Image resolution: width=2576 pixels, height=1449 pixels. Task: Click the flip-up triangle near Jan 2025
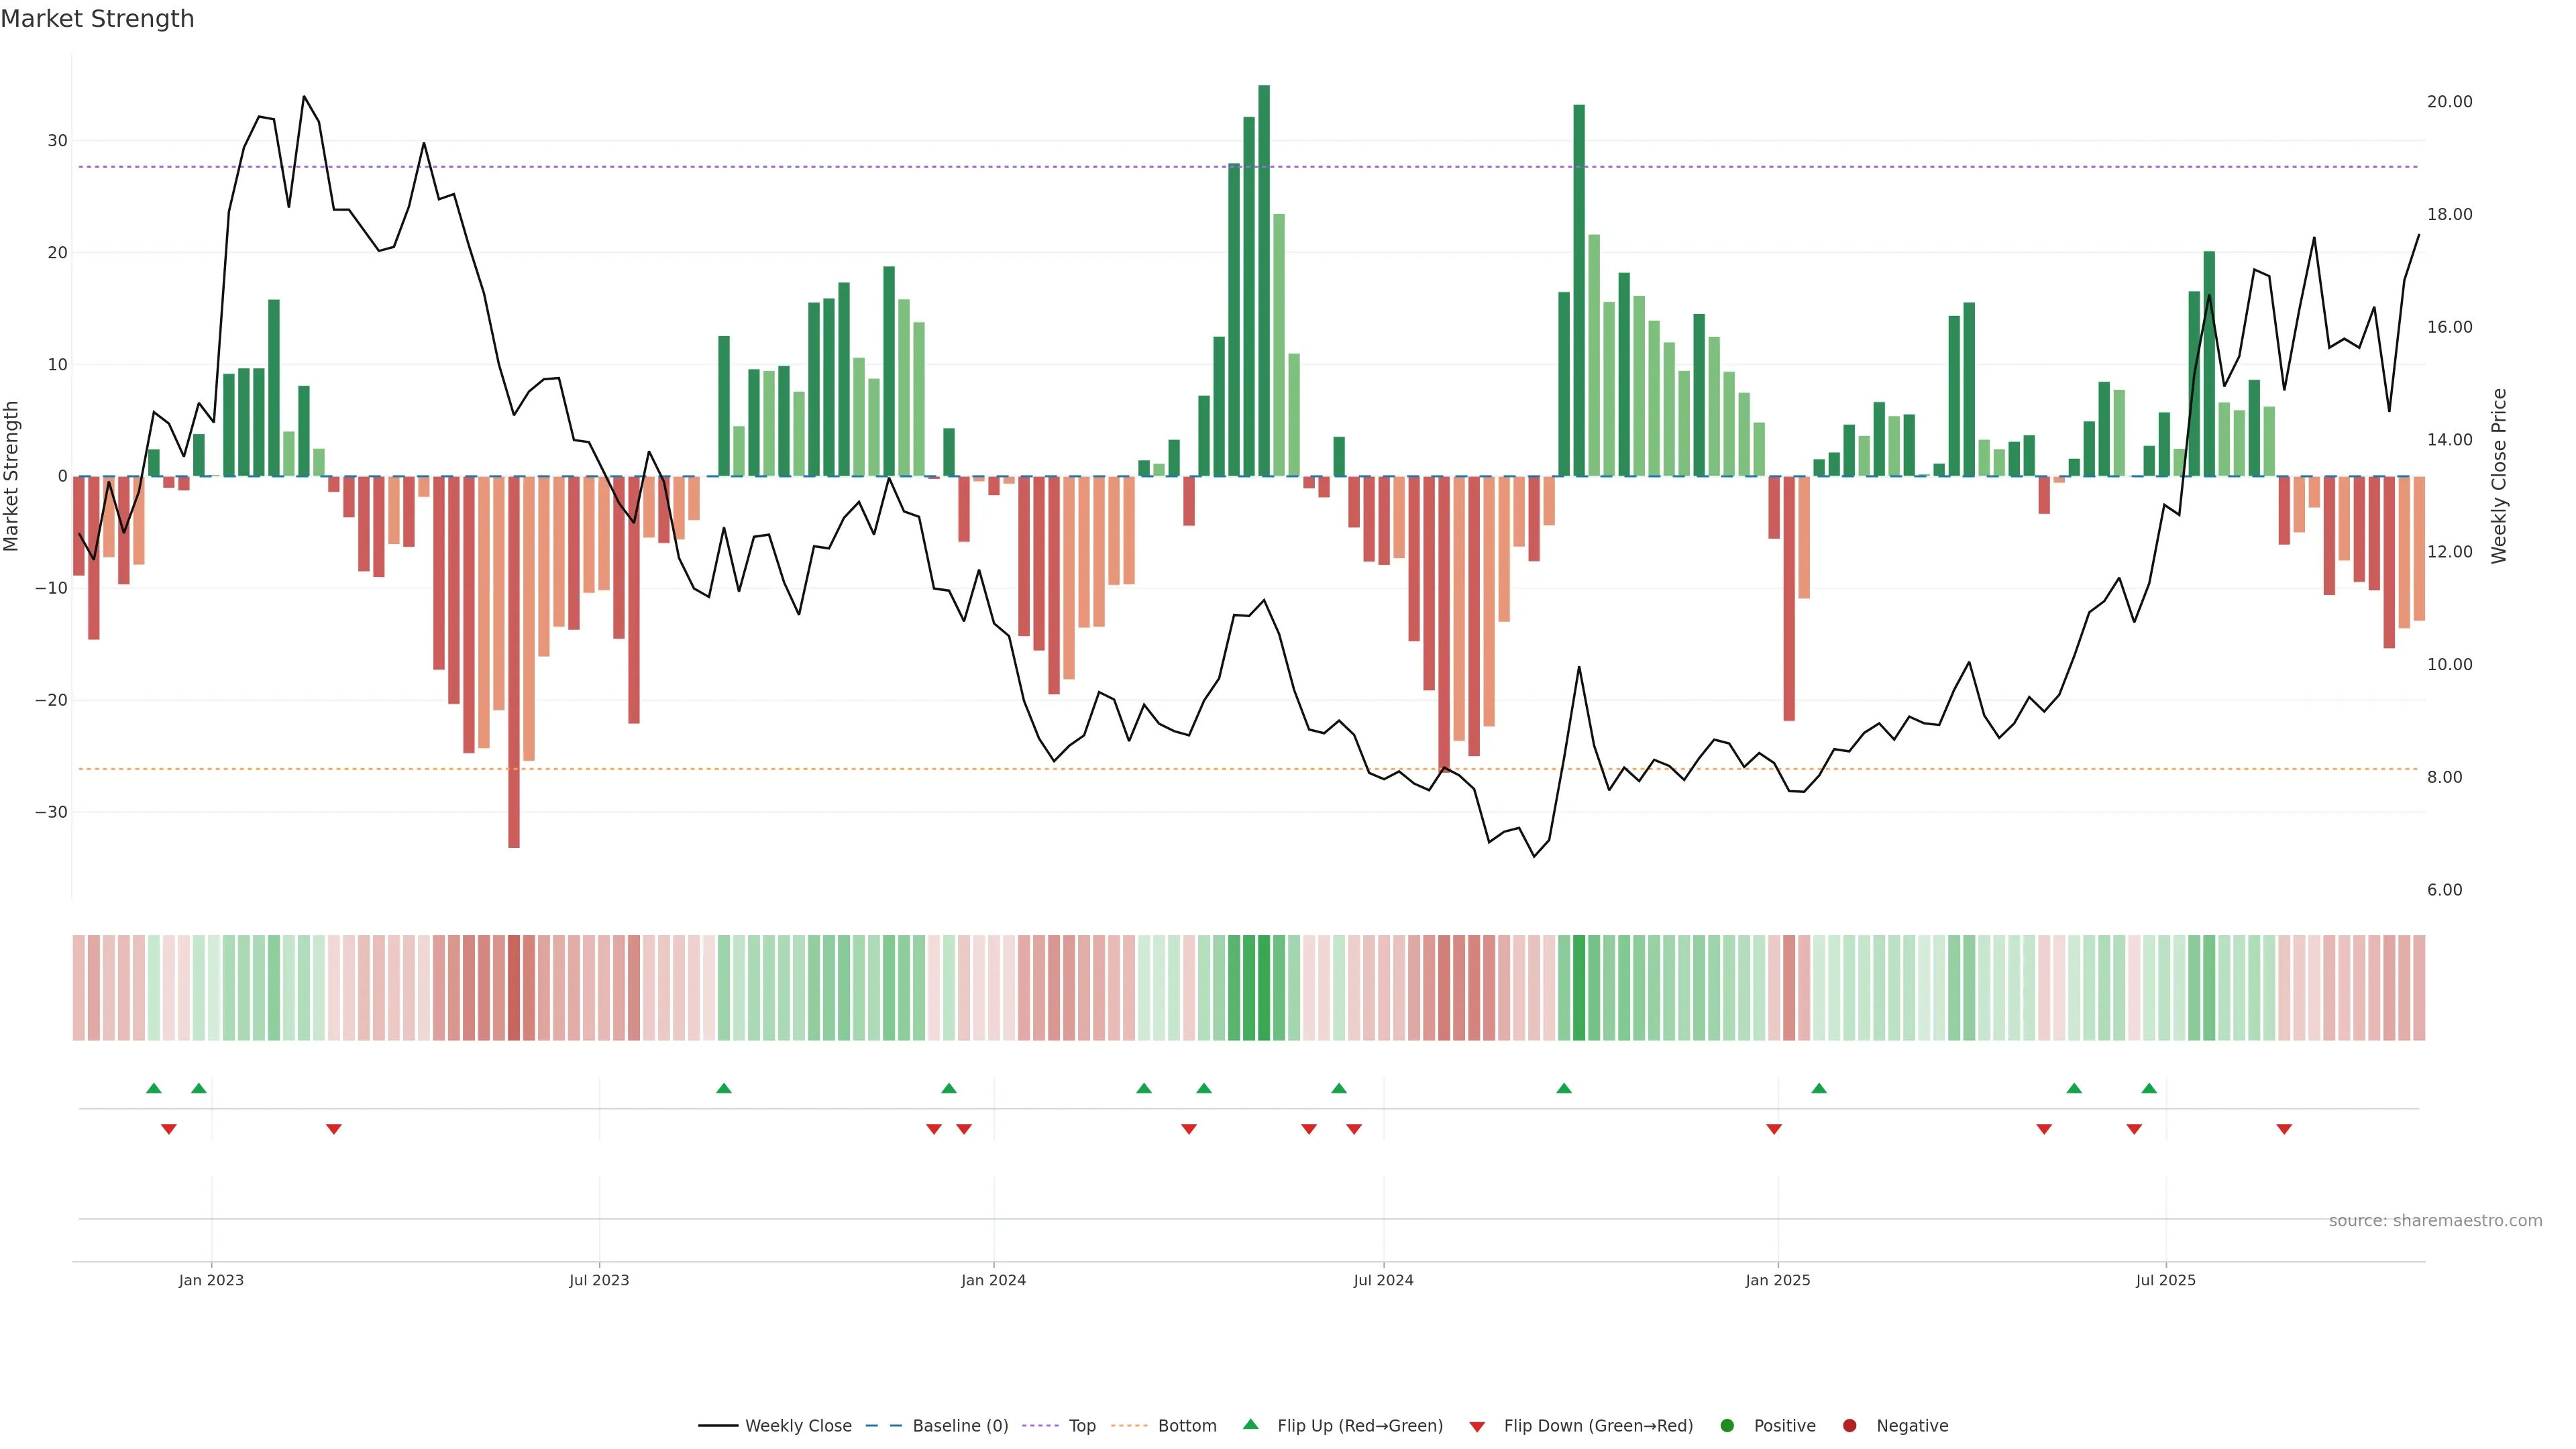[1819, 1088]
